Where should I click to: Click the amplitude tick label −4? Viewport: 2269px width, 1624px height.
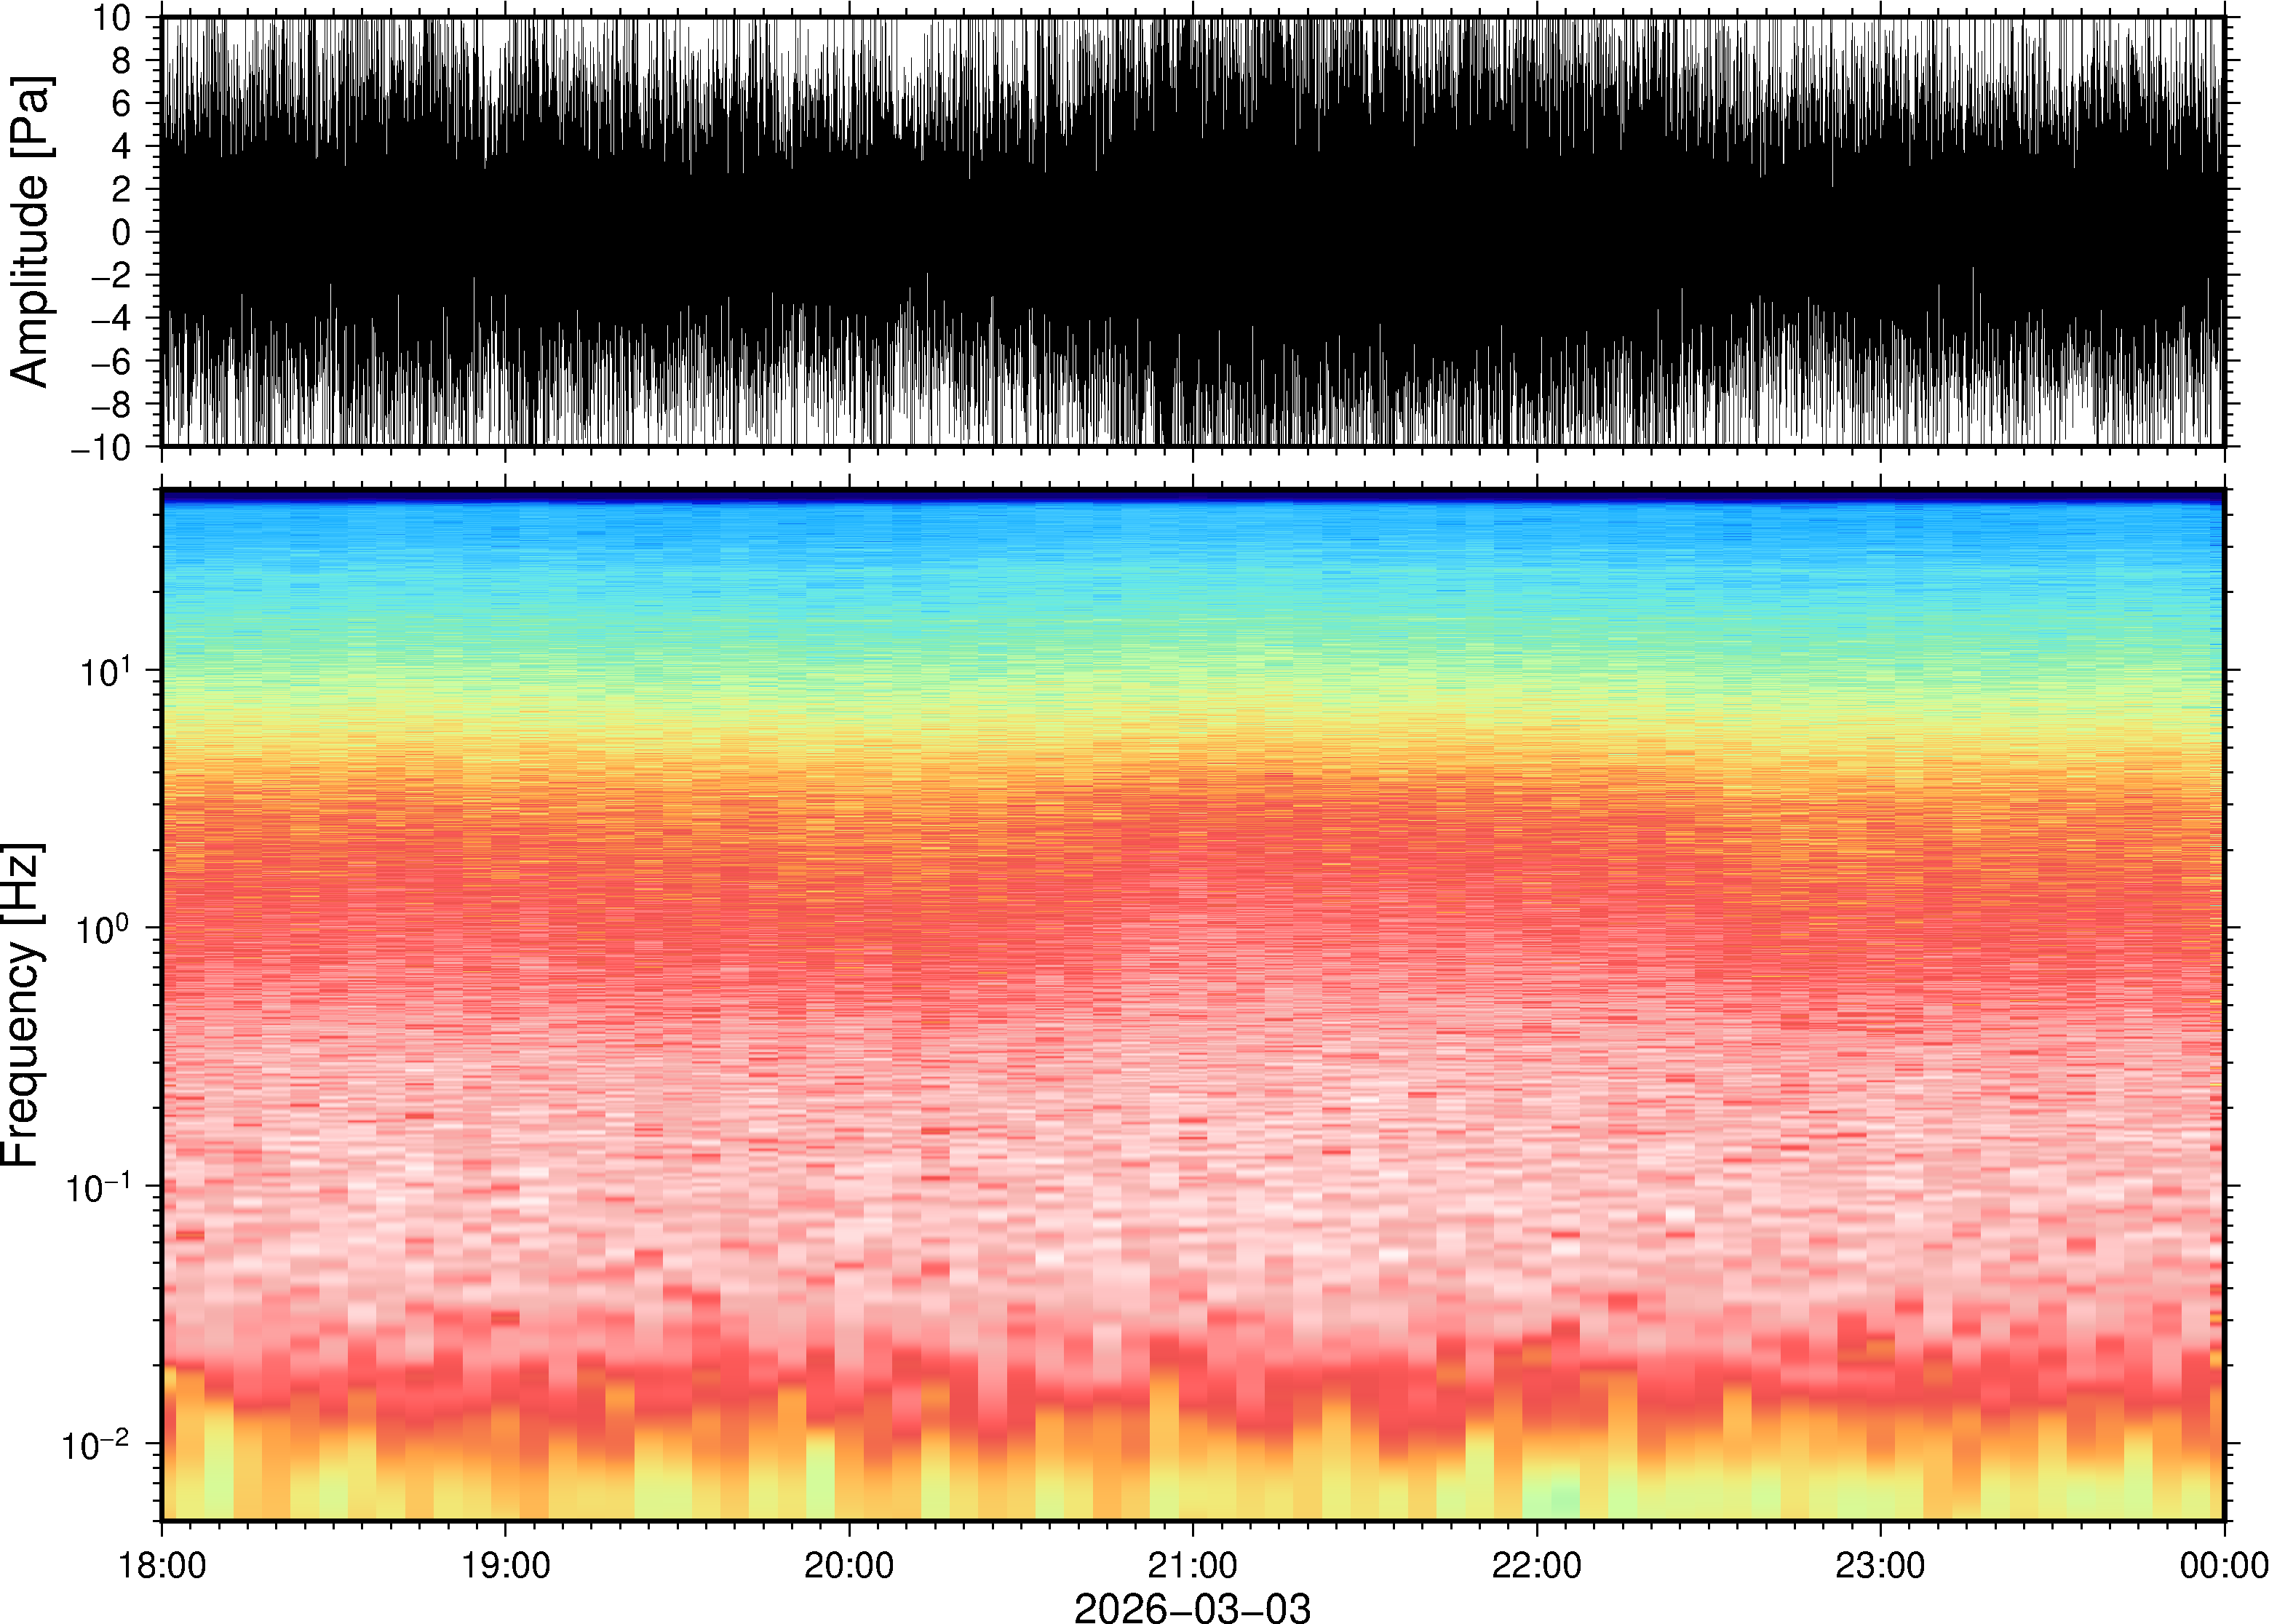(x=110, y=318)
